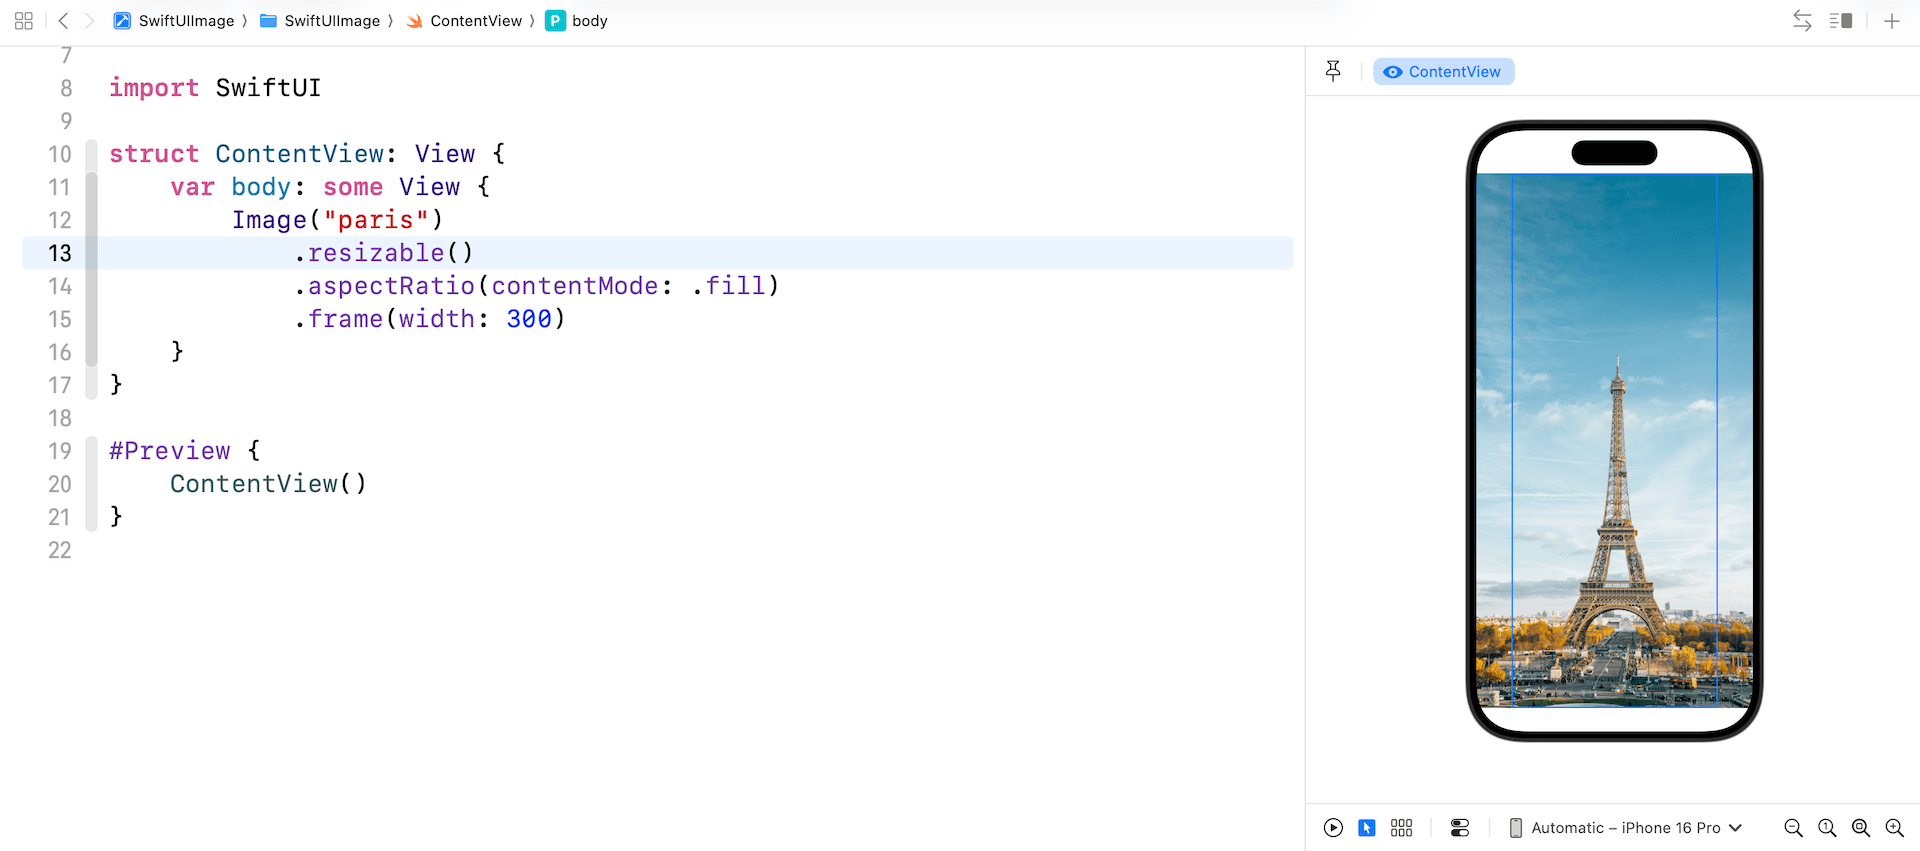1920x851 pixels.
Task: Switch preview to Live mode
Action: pyautogui.click(x=1333, y=828)
